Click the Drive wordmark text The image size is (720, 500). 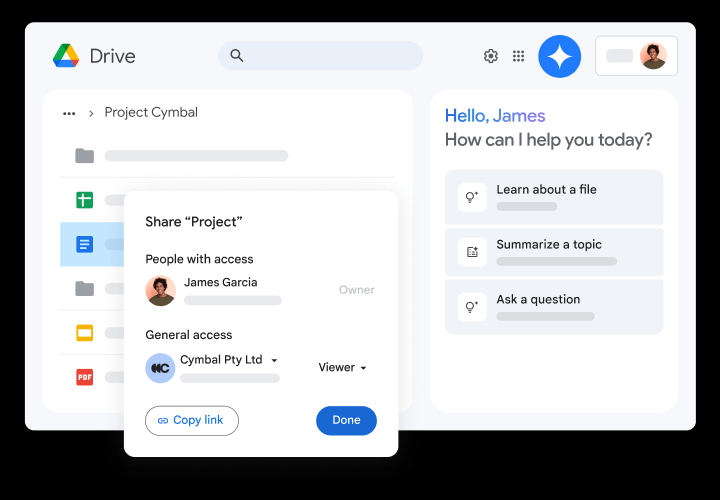[112, 56]
